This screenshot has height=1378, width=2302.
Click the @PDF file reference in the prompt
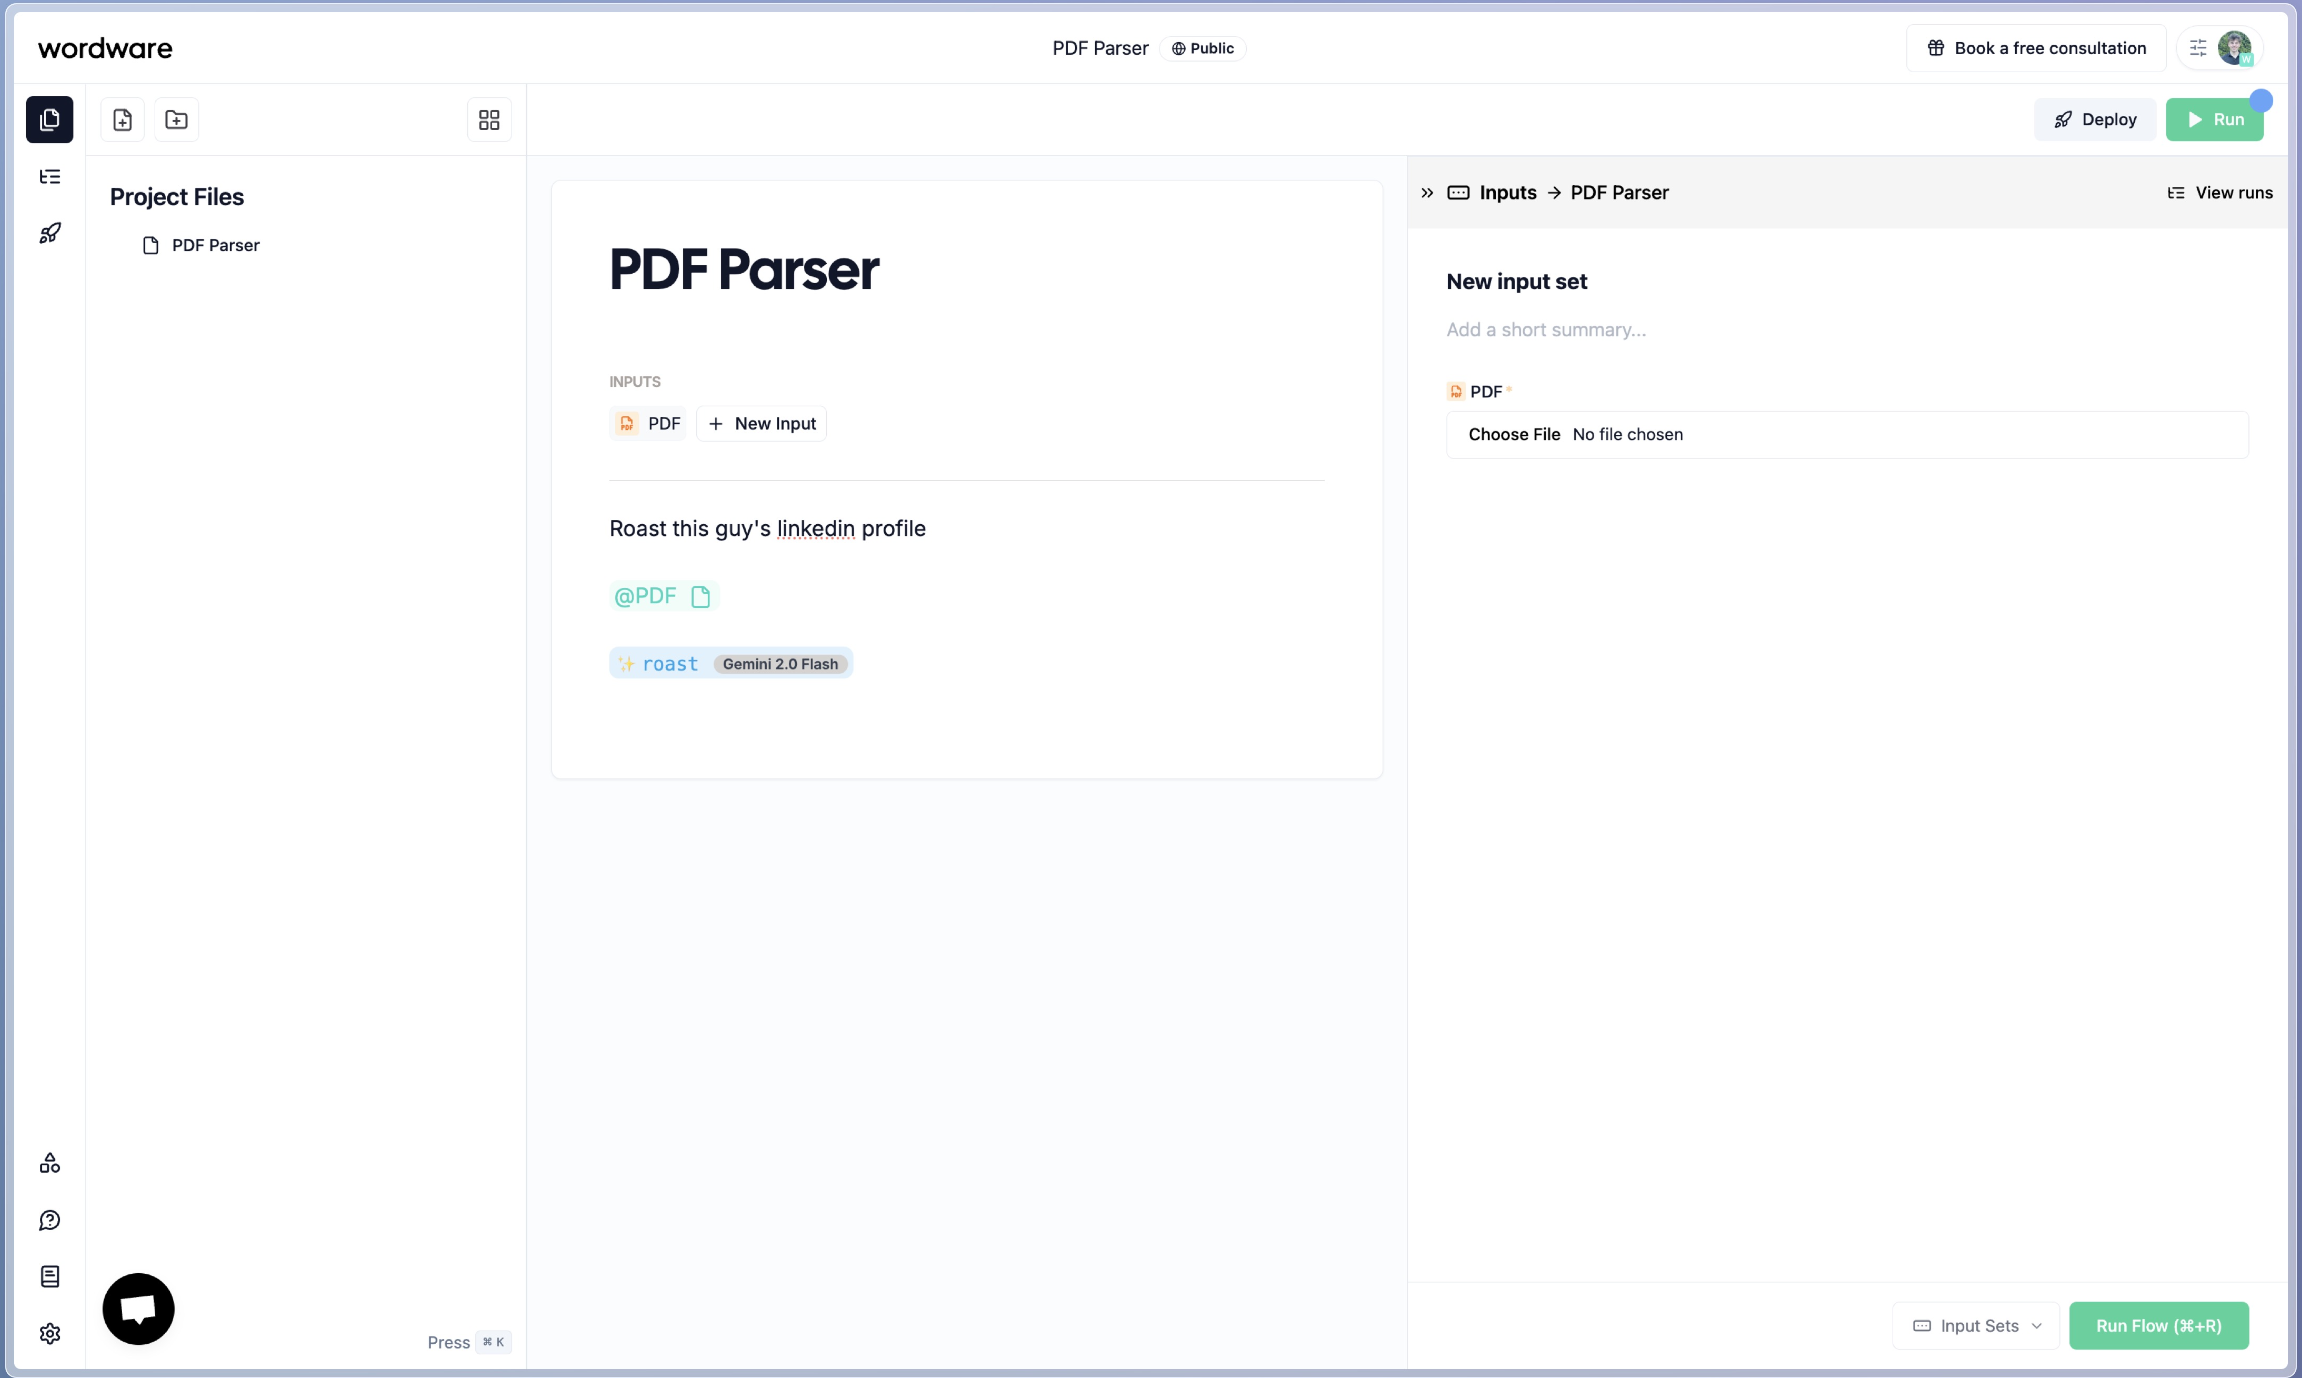point(662,595)
